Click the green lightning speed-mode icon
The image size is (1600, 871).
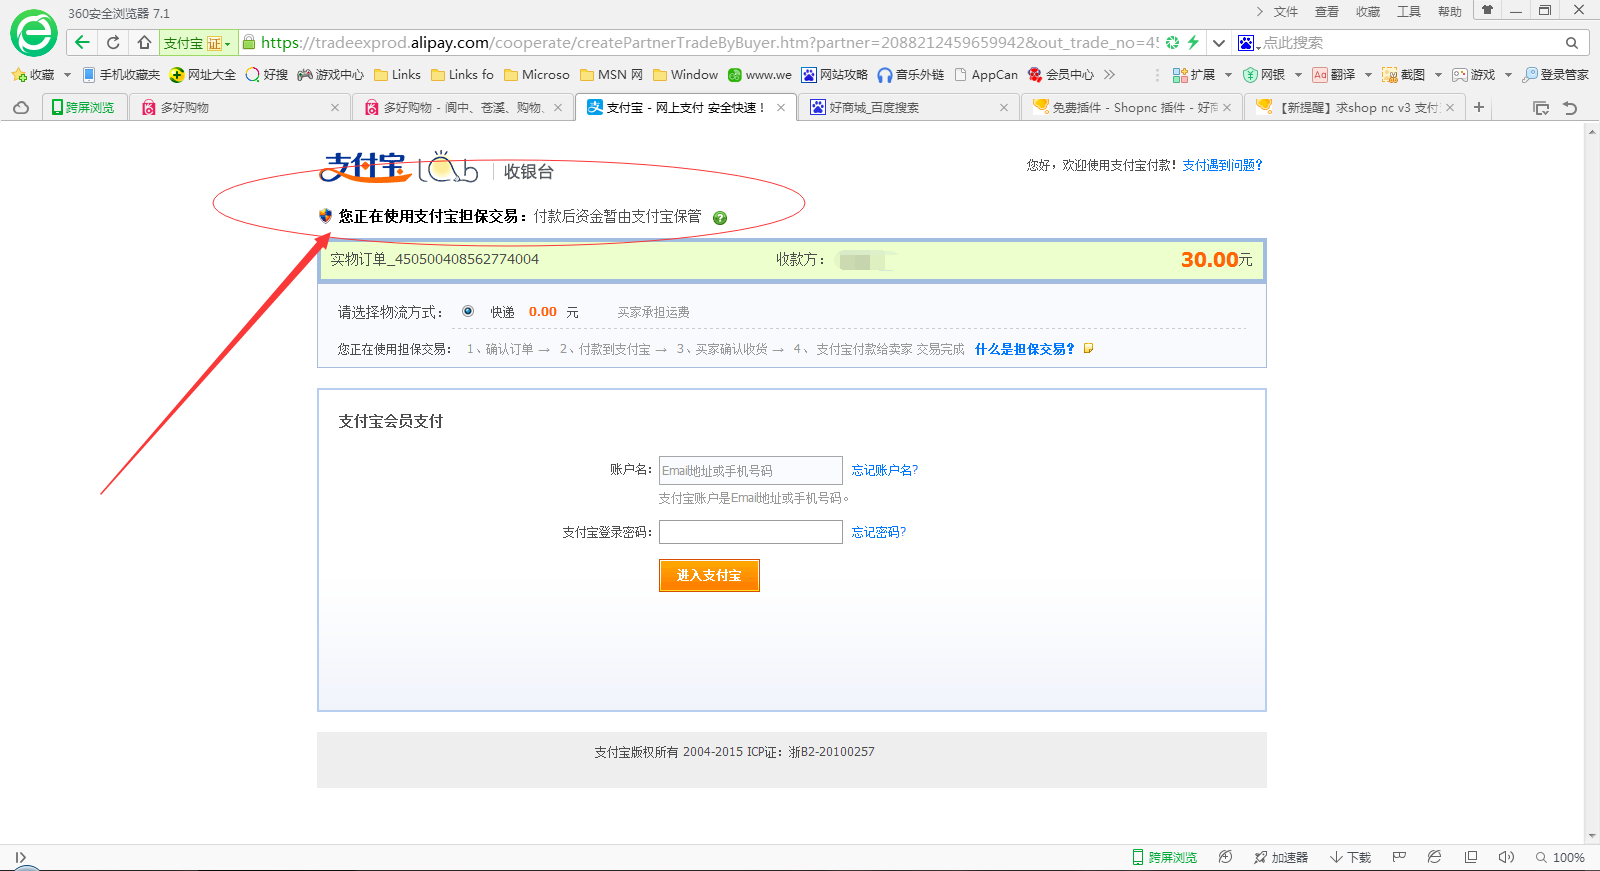click(1192, 42)
